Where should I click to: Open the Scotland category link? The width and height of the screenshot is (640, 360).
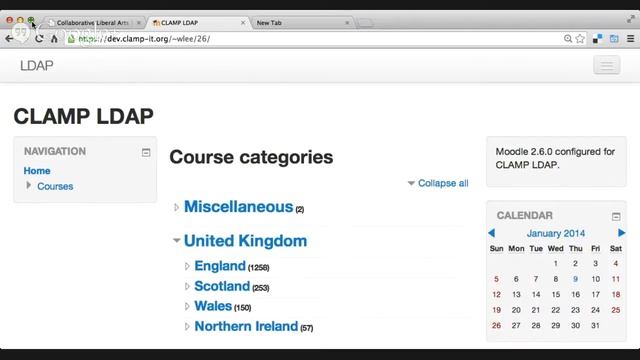222,286
